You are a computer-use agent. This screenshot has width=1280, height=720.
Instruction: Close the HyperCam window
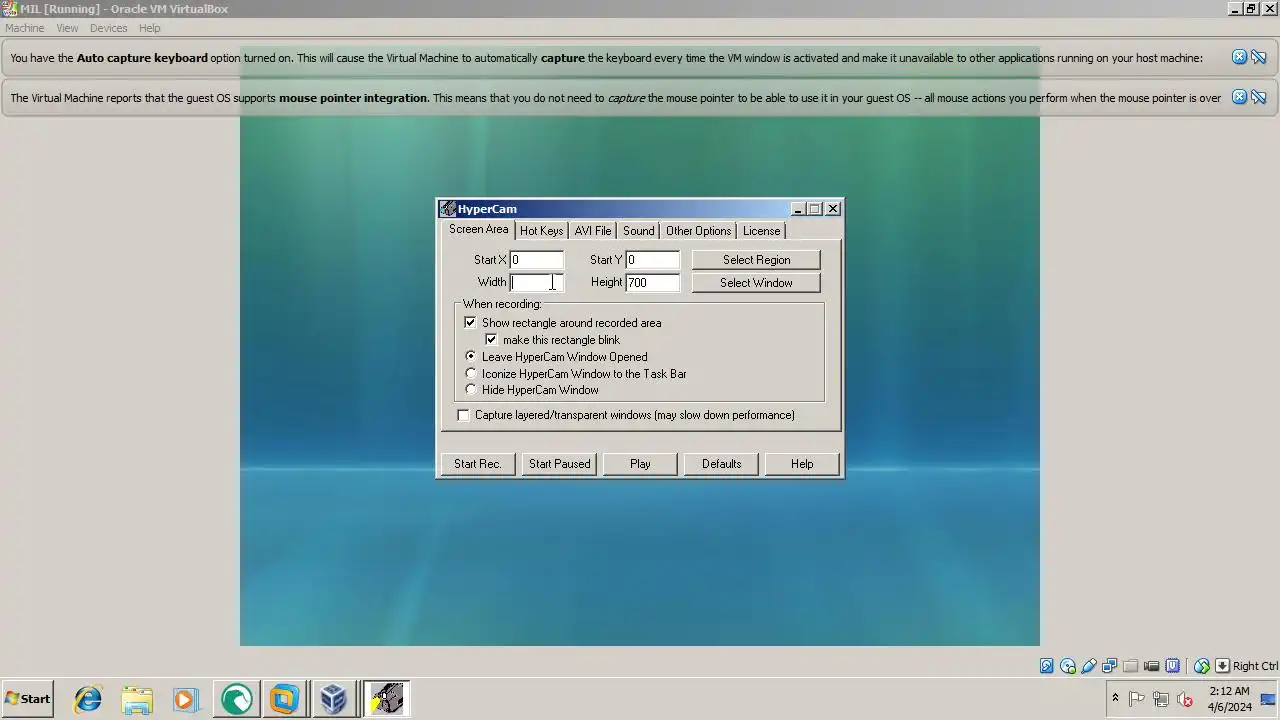tap(833, 209)
